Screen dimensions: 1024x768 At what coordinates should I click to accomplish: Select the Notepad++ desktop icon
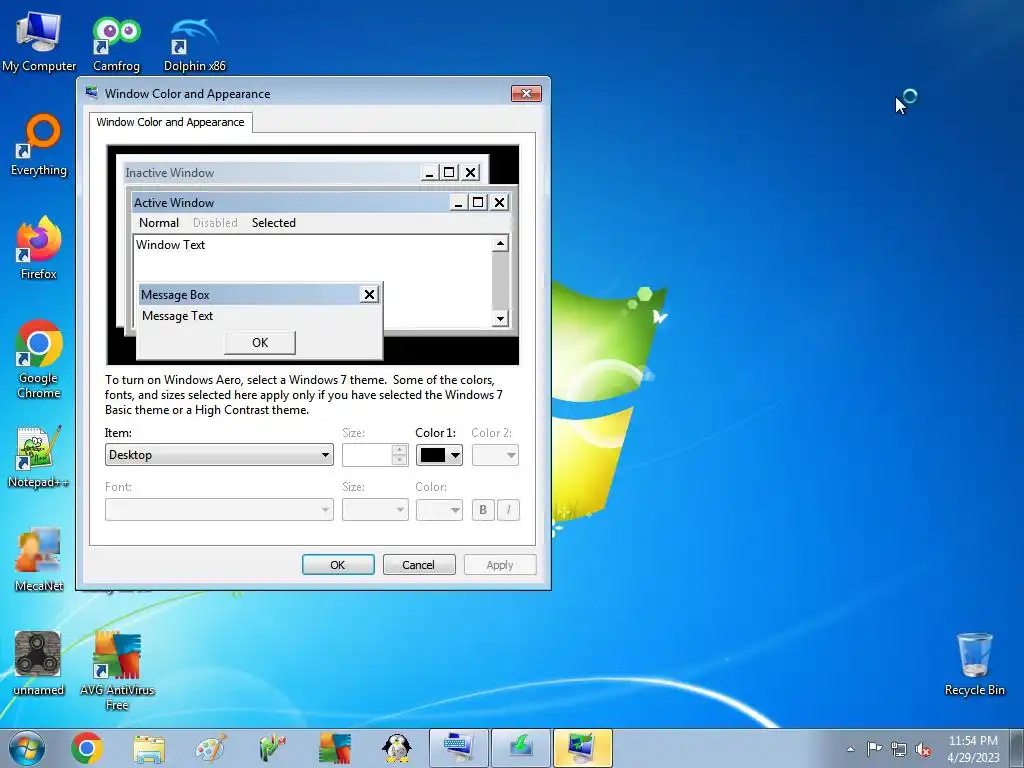[39, 457]
